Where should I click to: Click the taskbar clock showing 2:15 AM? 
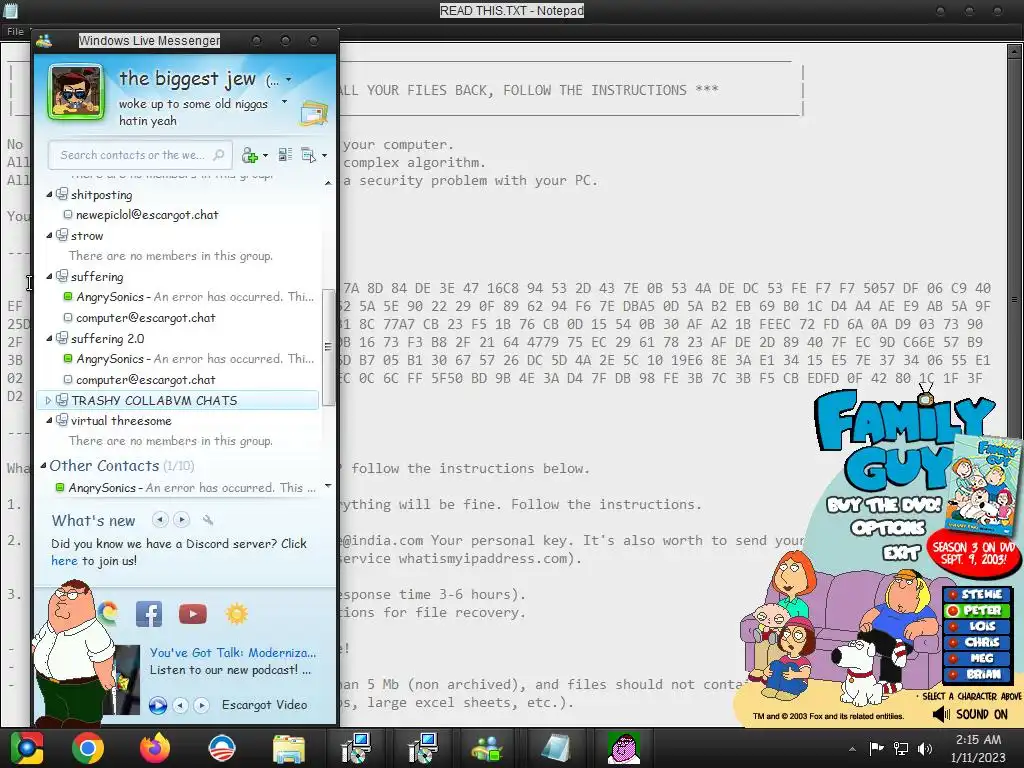click(x=978, y=748)
